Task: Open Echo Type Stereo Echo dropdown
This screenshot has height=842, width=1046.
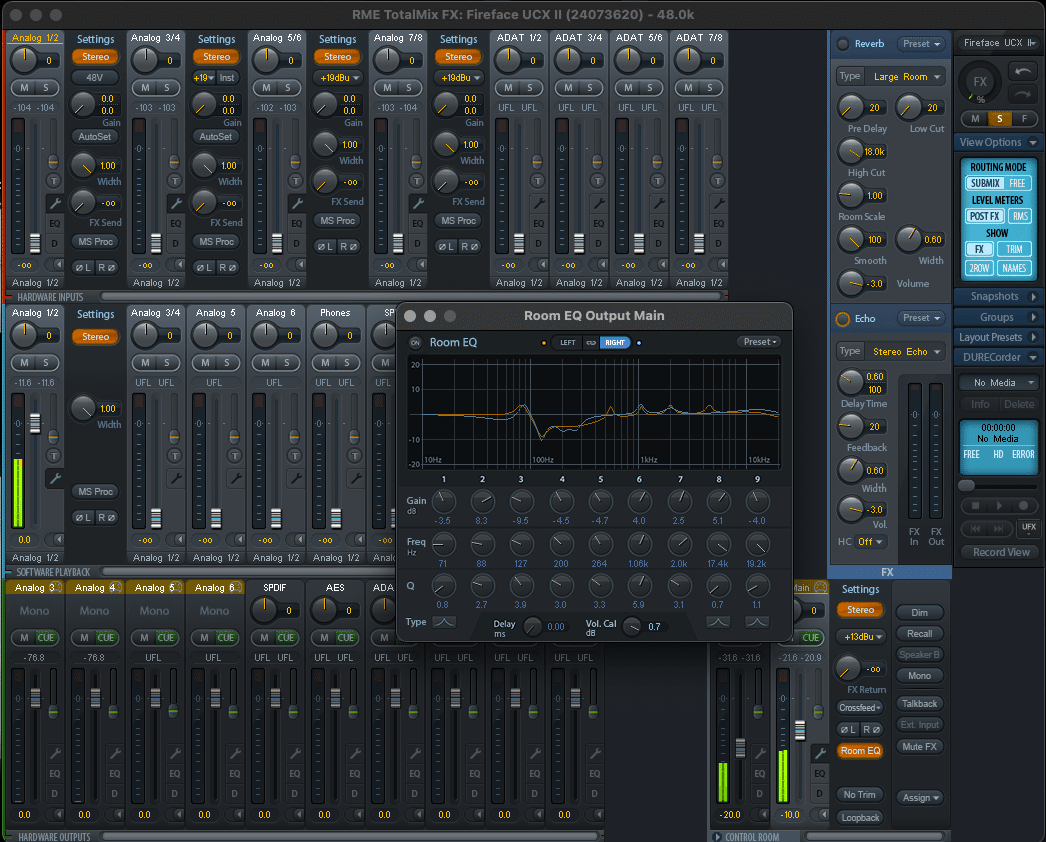Action: 906,352
